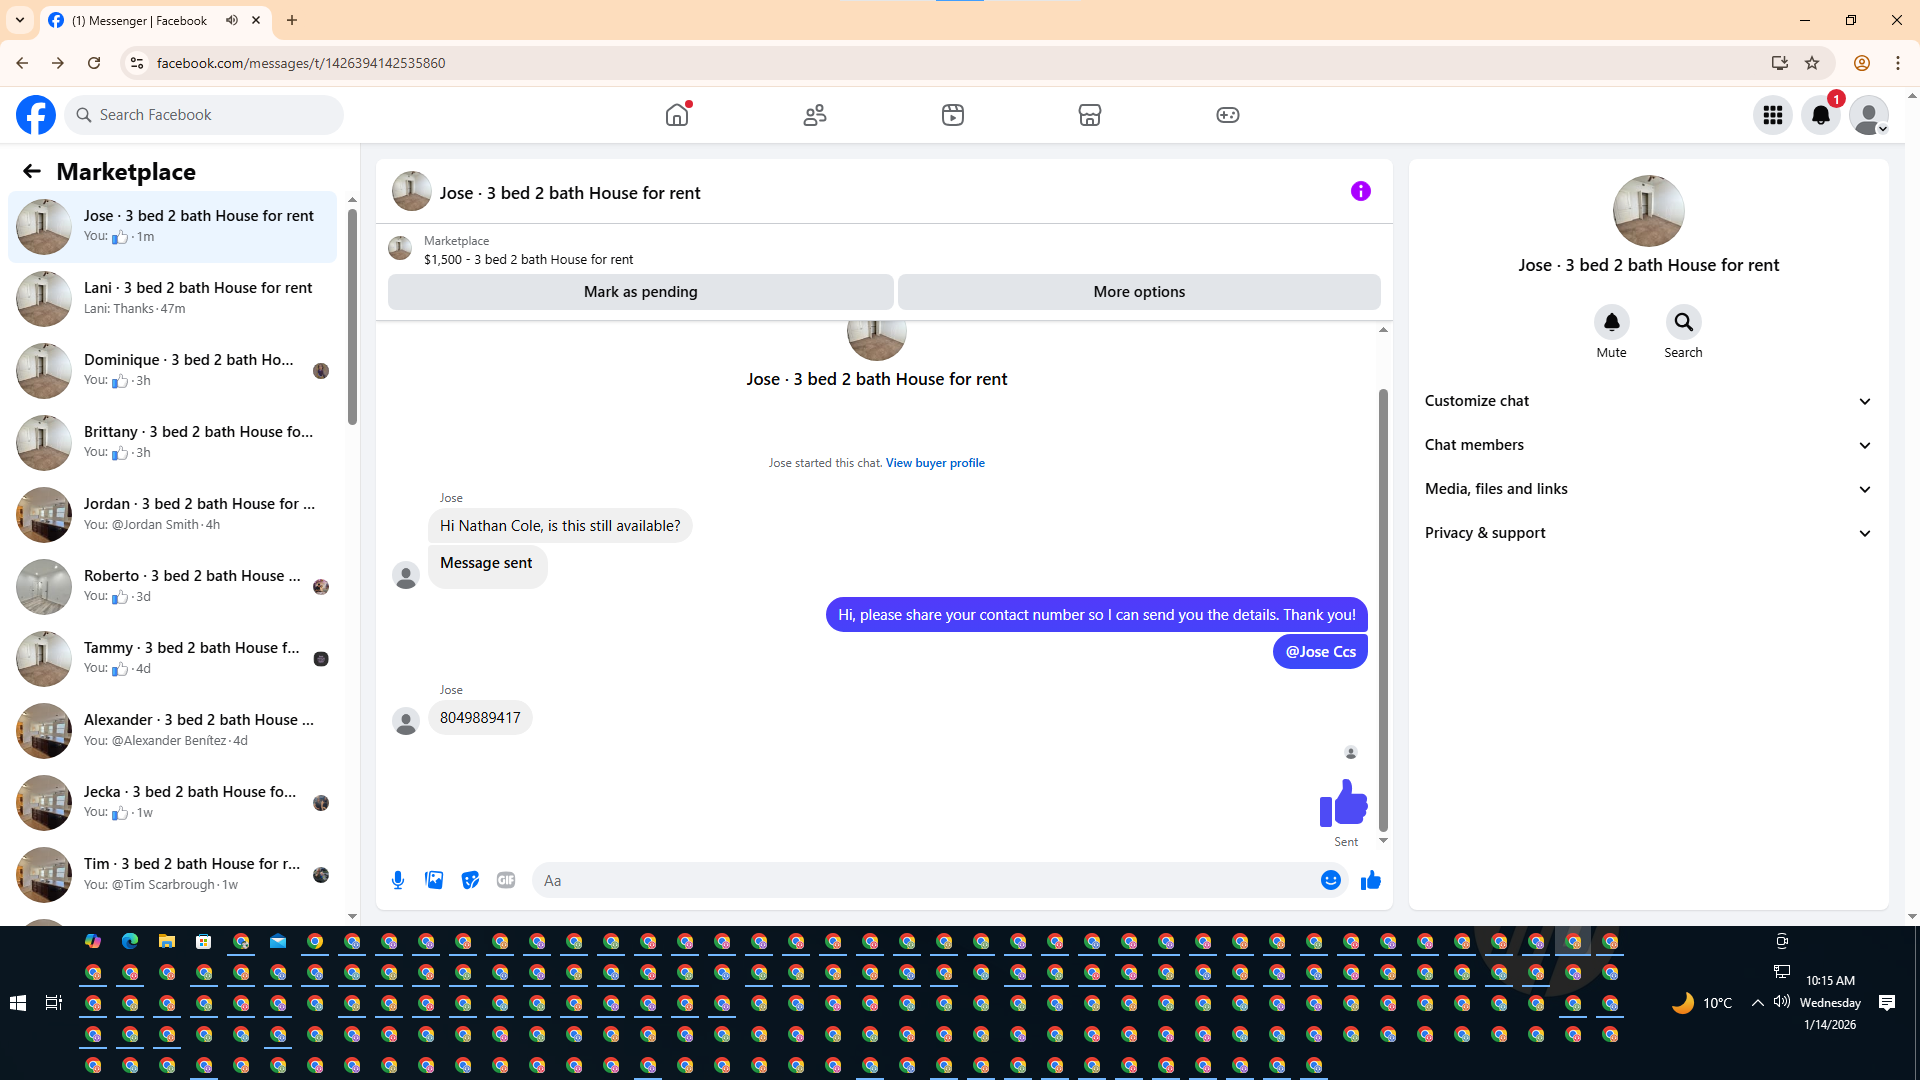
Task: Go to Marketplace tab in top navigation
Action: (x=1089, y=115)
